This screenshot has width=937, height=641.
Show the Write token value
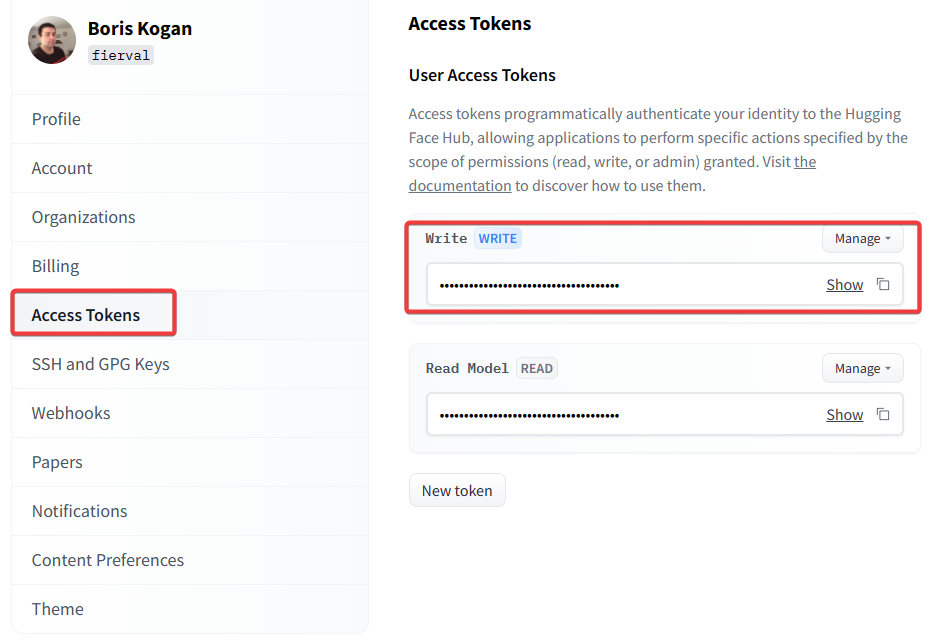(844, 285)
